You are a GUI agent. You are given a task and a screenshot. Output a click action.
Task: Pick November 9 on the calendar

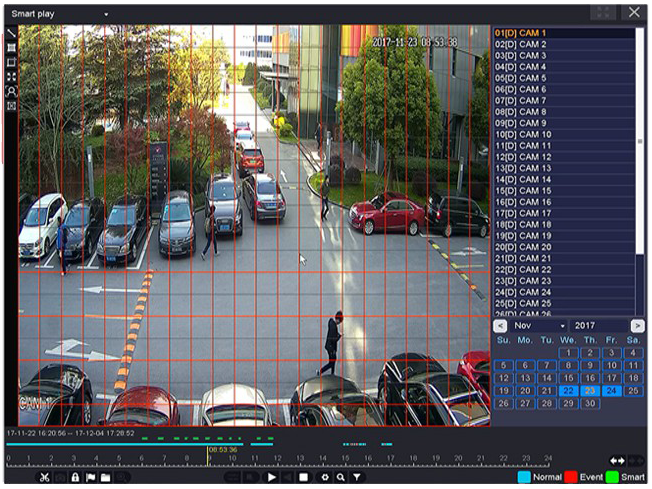click(590, 366)
